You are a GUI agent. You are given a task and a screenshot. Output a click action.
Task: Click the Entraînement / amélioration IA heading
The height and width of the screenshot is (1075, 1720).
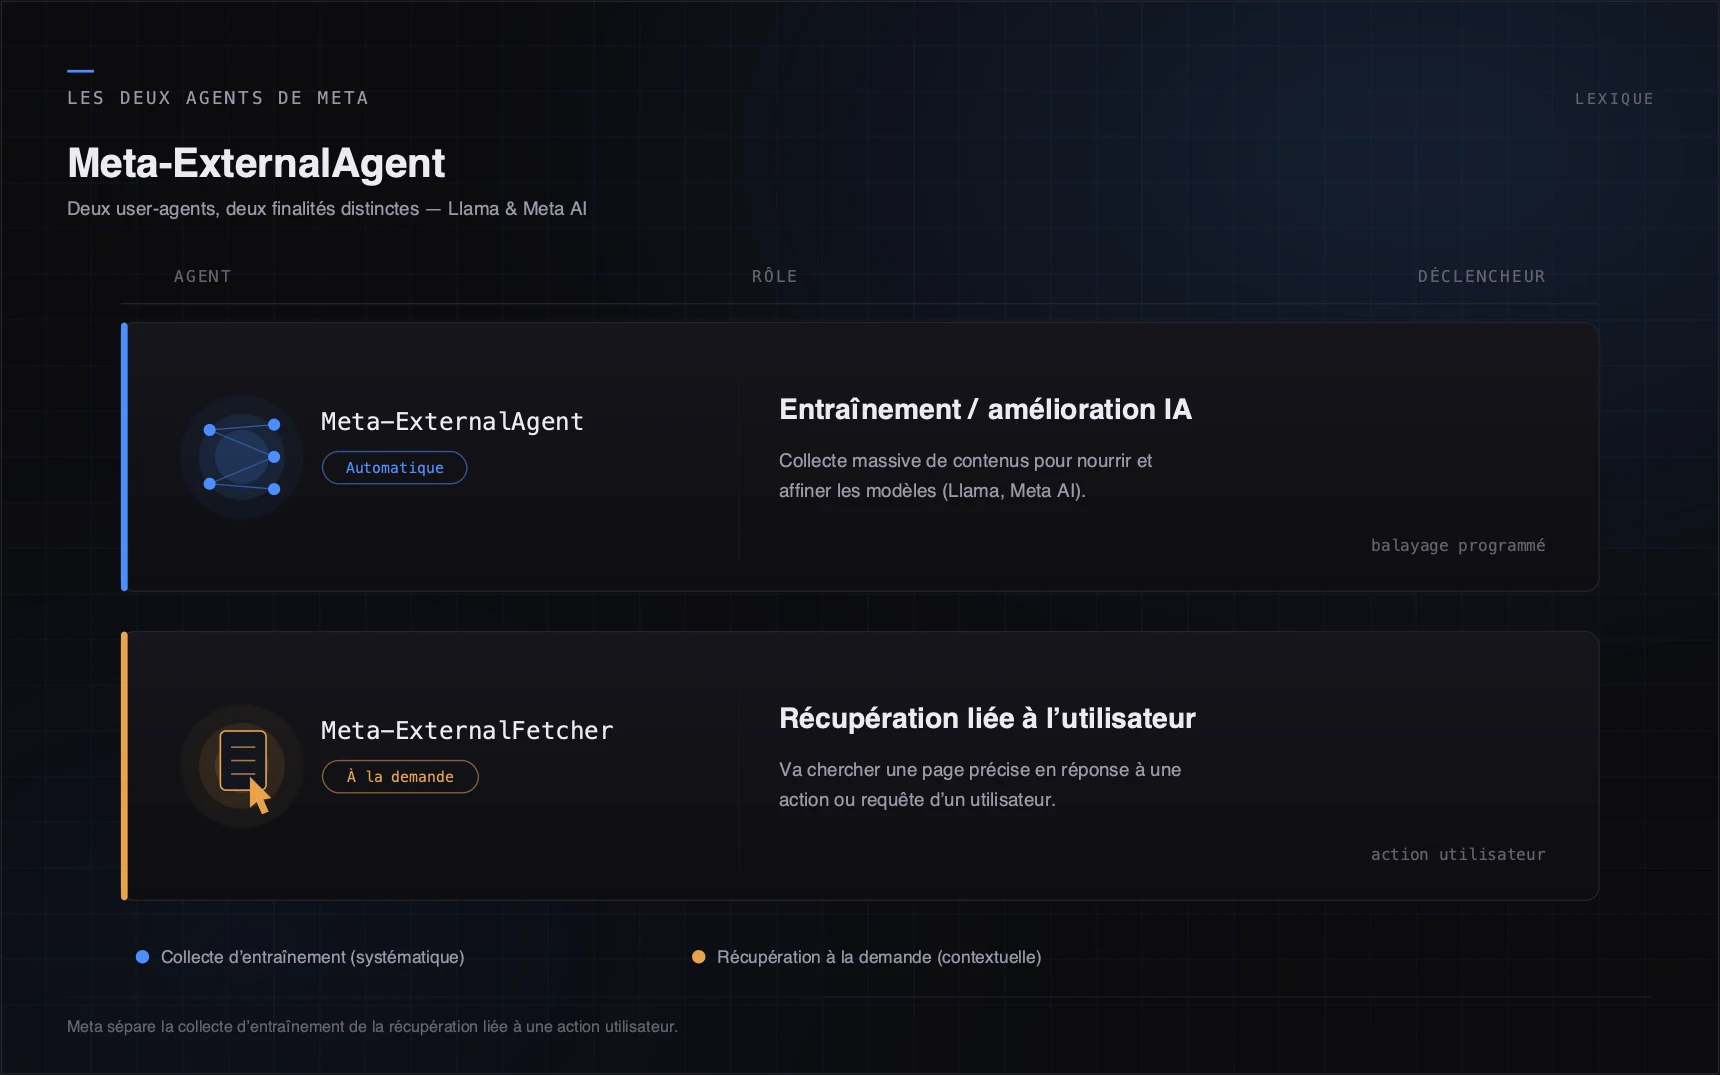pyautogui.click(x=985, y=410)
